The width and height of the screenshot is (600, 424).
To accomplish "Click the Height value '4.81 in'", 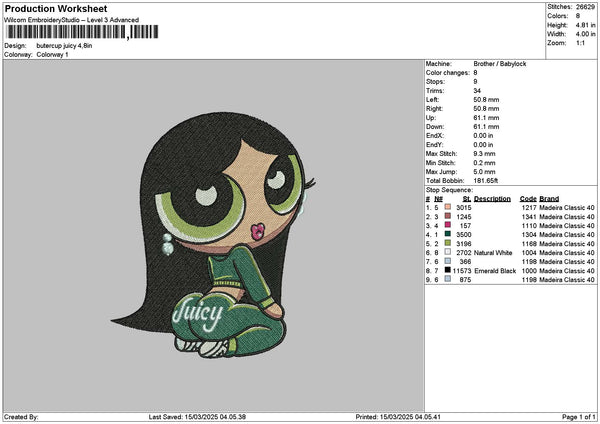I will [x=585, y=25].
